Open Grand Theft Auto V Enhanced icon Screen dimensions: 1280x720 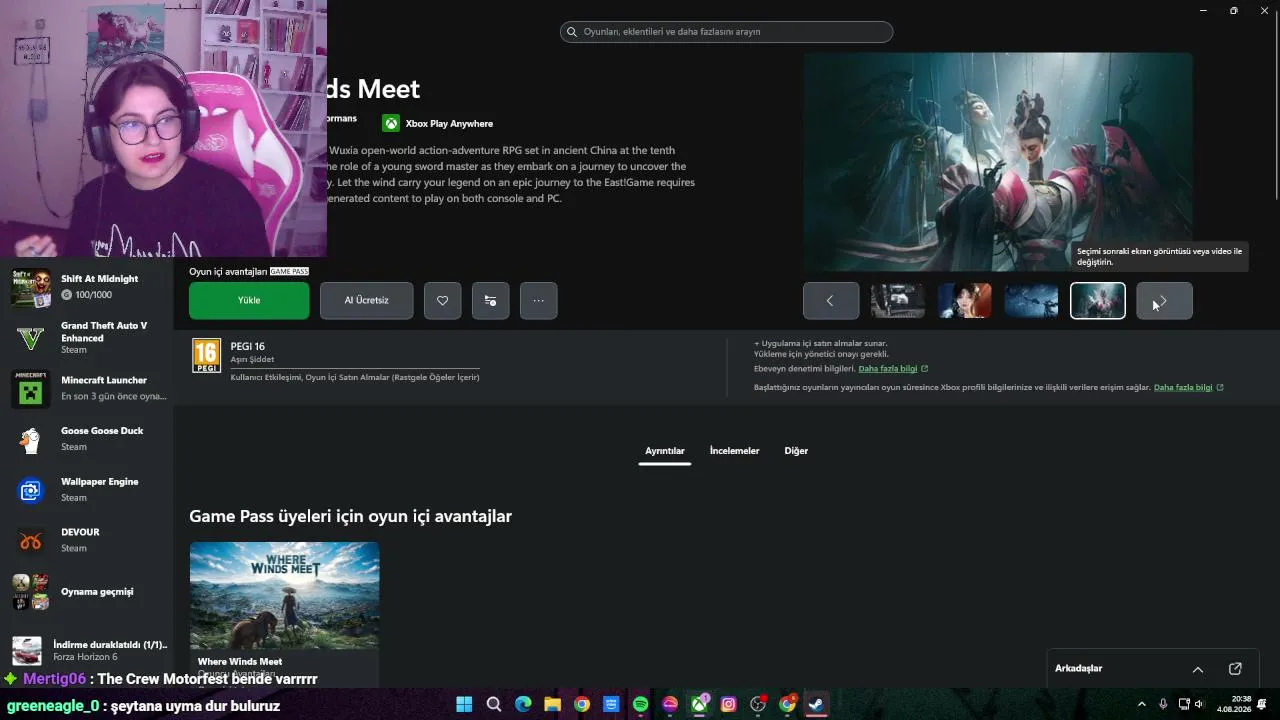tap(31, 338)
